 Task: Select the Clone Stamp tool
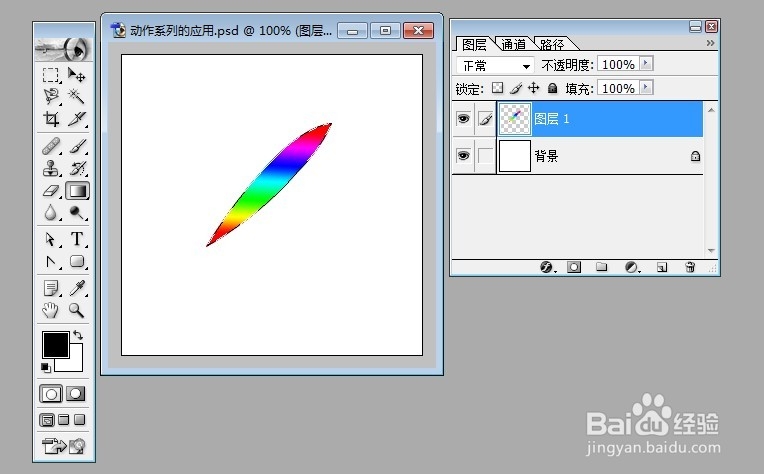51,168
